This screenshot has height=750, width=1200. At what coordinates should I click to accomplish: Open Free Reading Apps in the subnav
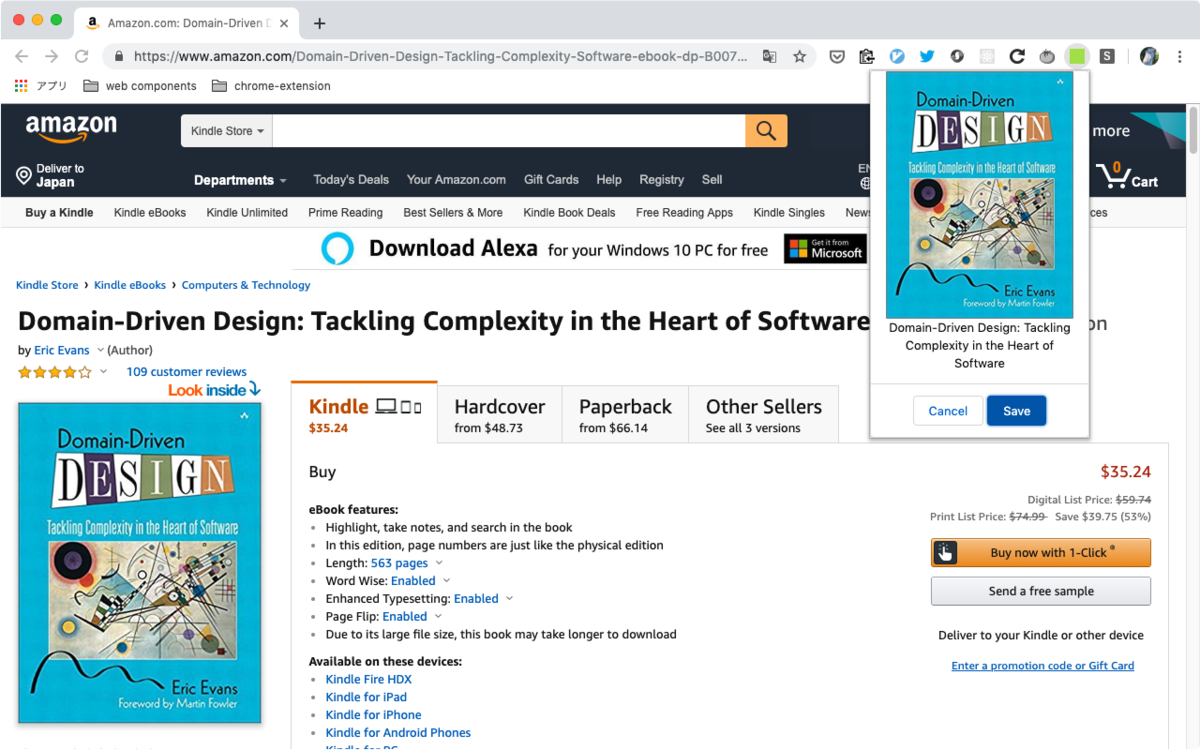684,213
